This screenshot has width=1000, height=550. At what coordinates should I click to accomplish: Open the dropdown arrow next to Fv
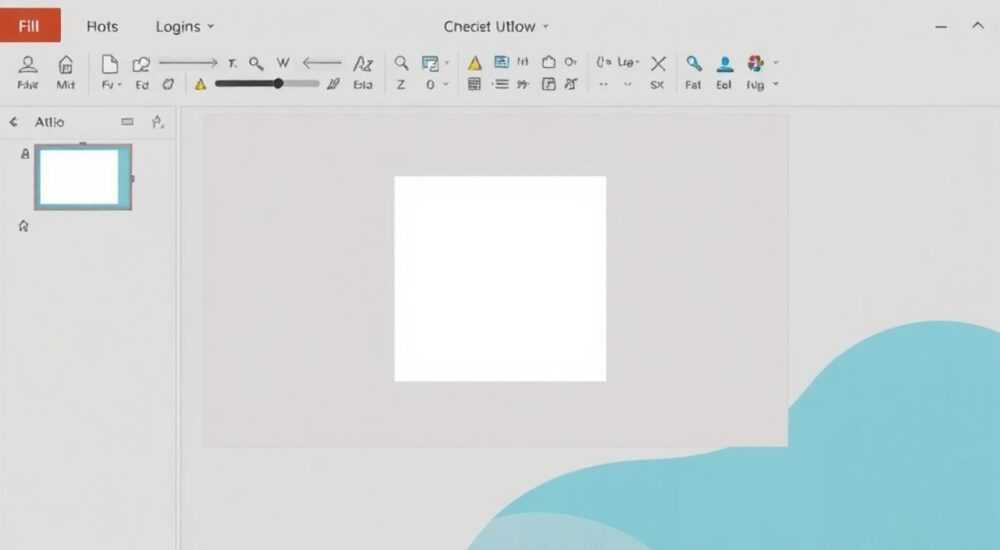pyautogui.click(x=119, y=85)
